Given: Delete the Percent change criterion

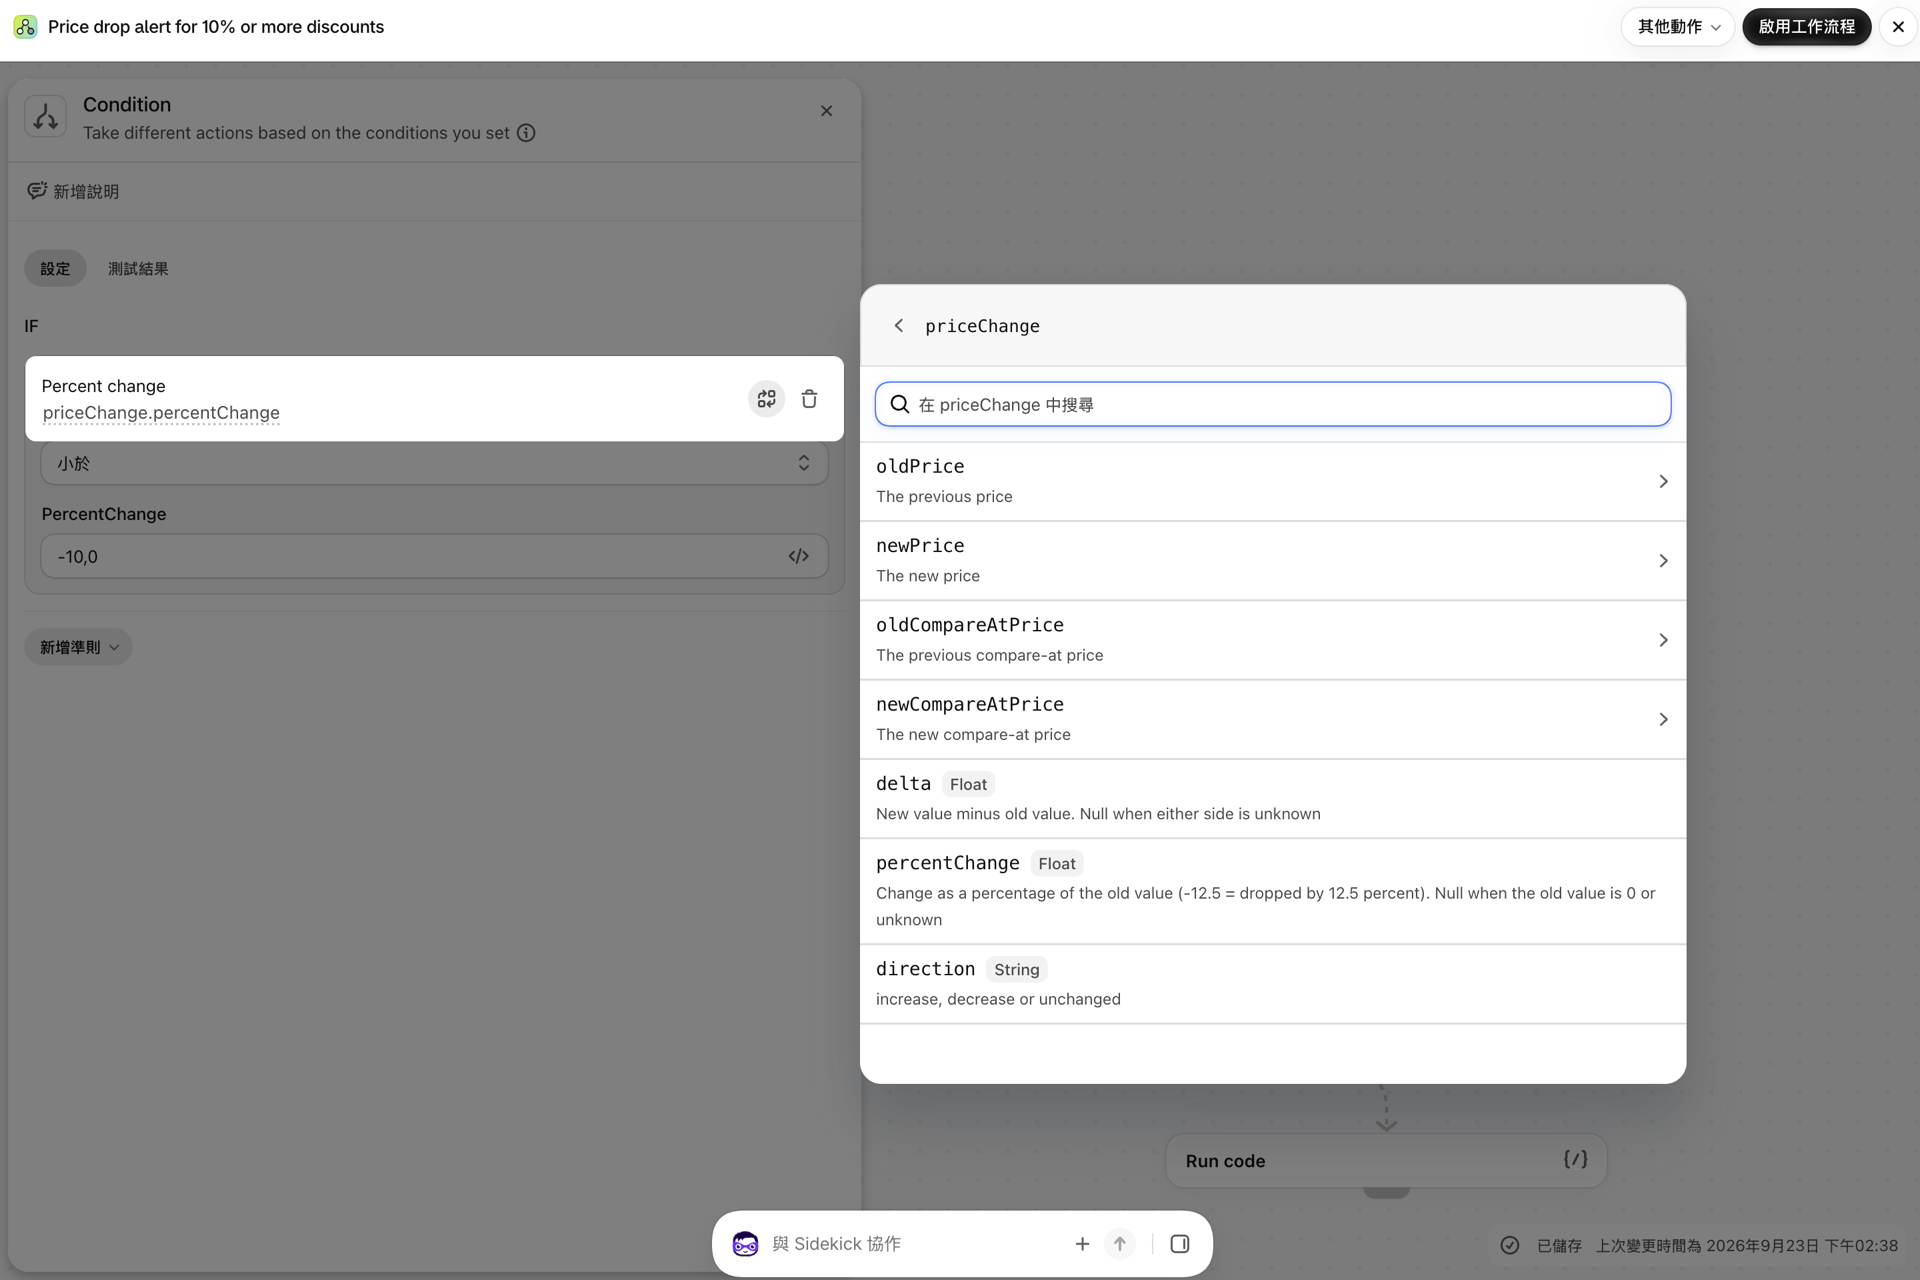Looking at the screenshot, I should click(809, 399).
